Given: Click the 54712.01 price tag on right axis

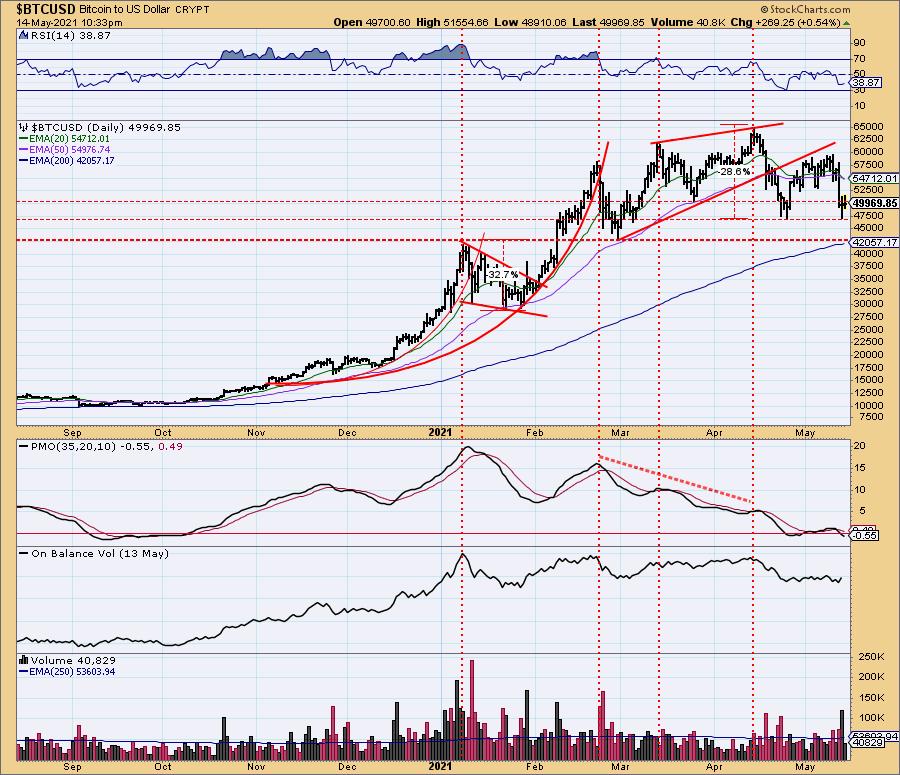Looking at the screenshot, I should pos(875,179).
